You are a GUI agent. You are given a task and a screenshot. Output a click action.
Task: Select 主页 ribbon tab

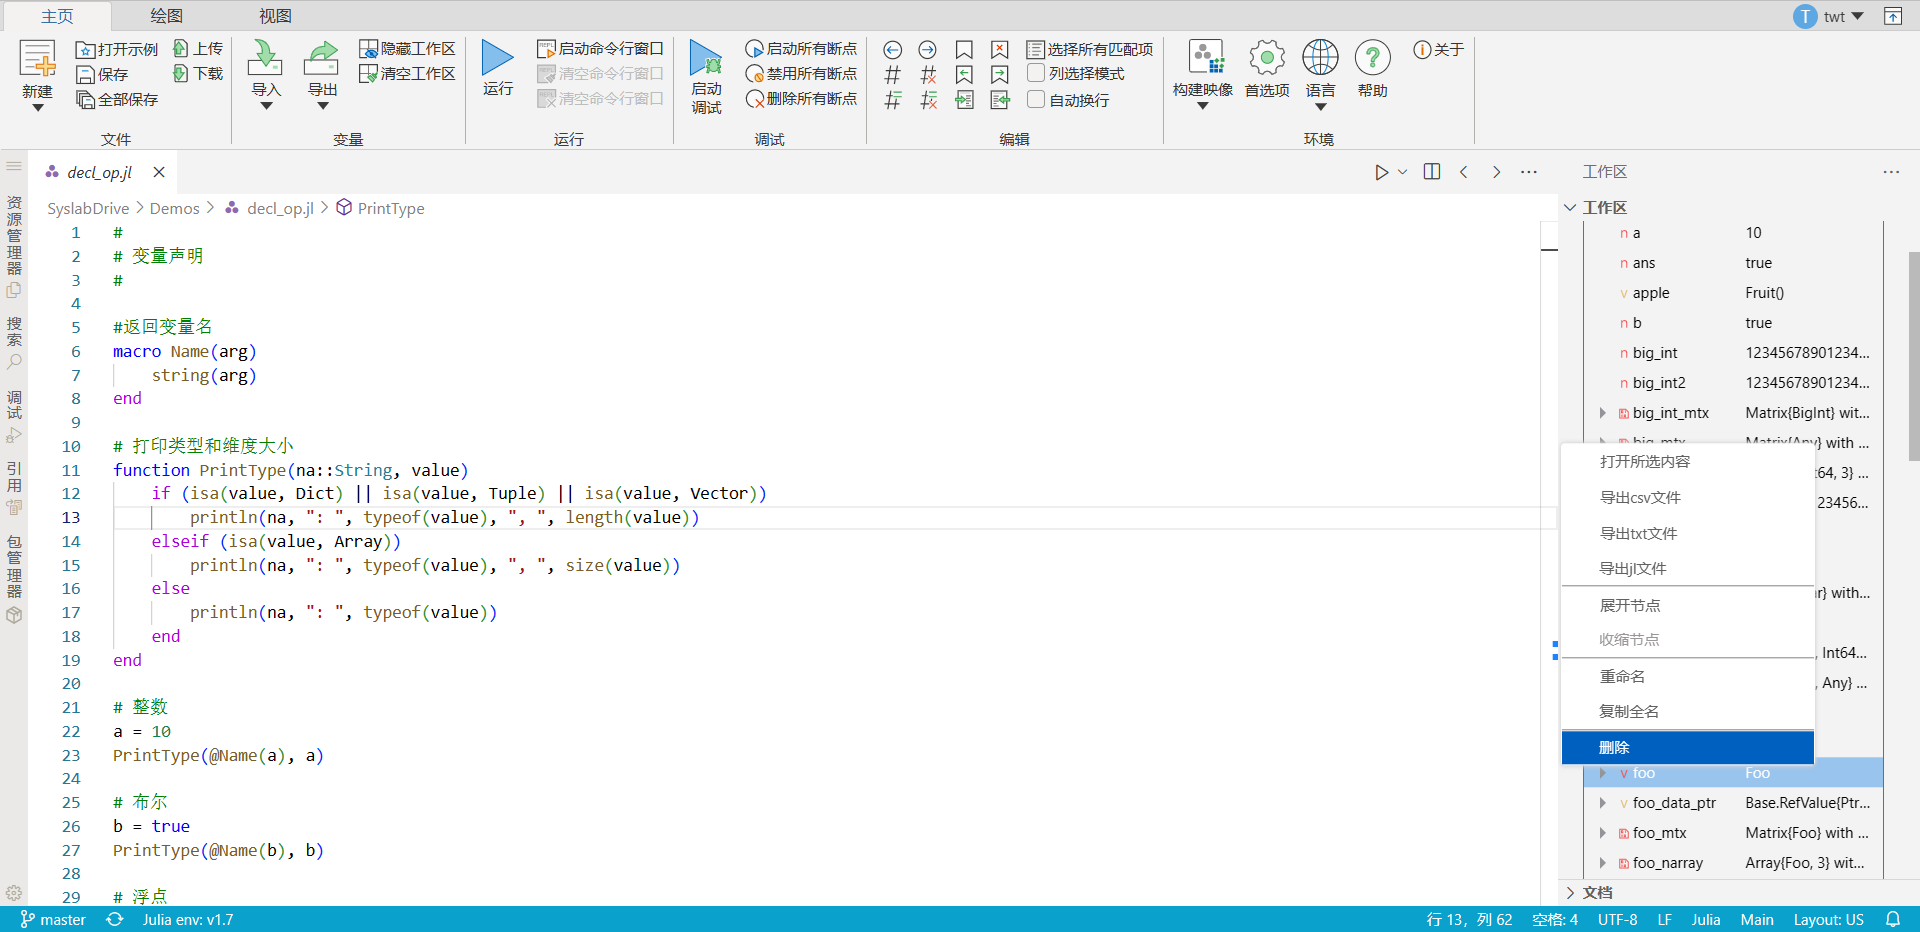pyautogui.click(x=57, y=16)
